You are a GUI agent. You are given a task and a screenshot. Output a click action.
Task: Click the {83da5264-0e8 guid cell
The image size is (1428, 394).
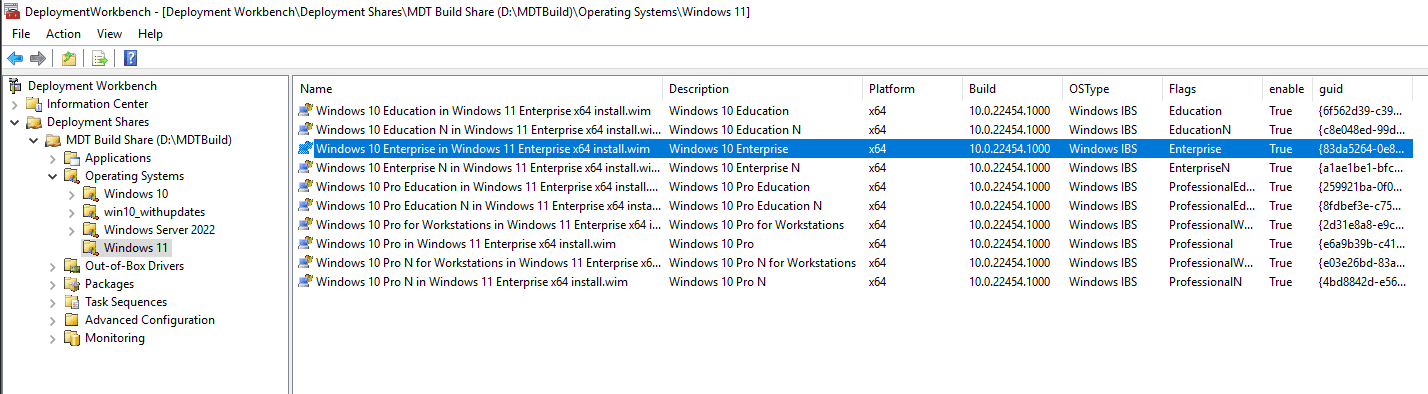[x=1361, y=149]
